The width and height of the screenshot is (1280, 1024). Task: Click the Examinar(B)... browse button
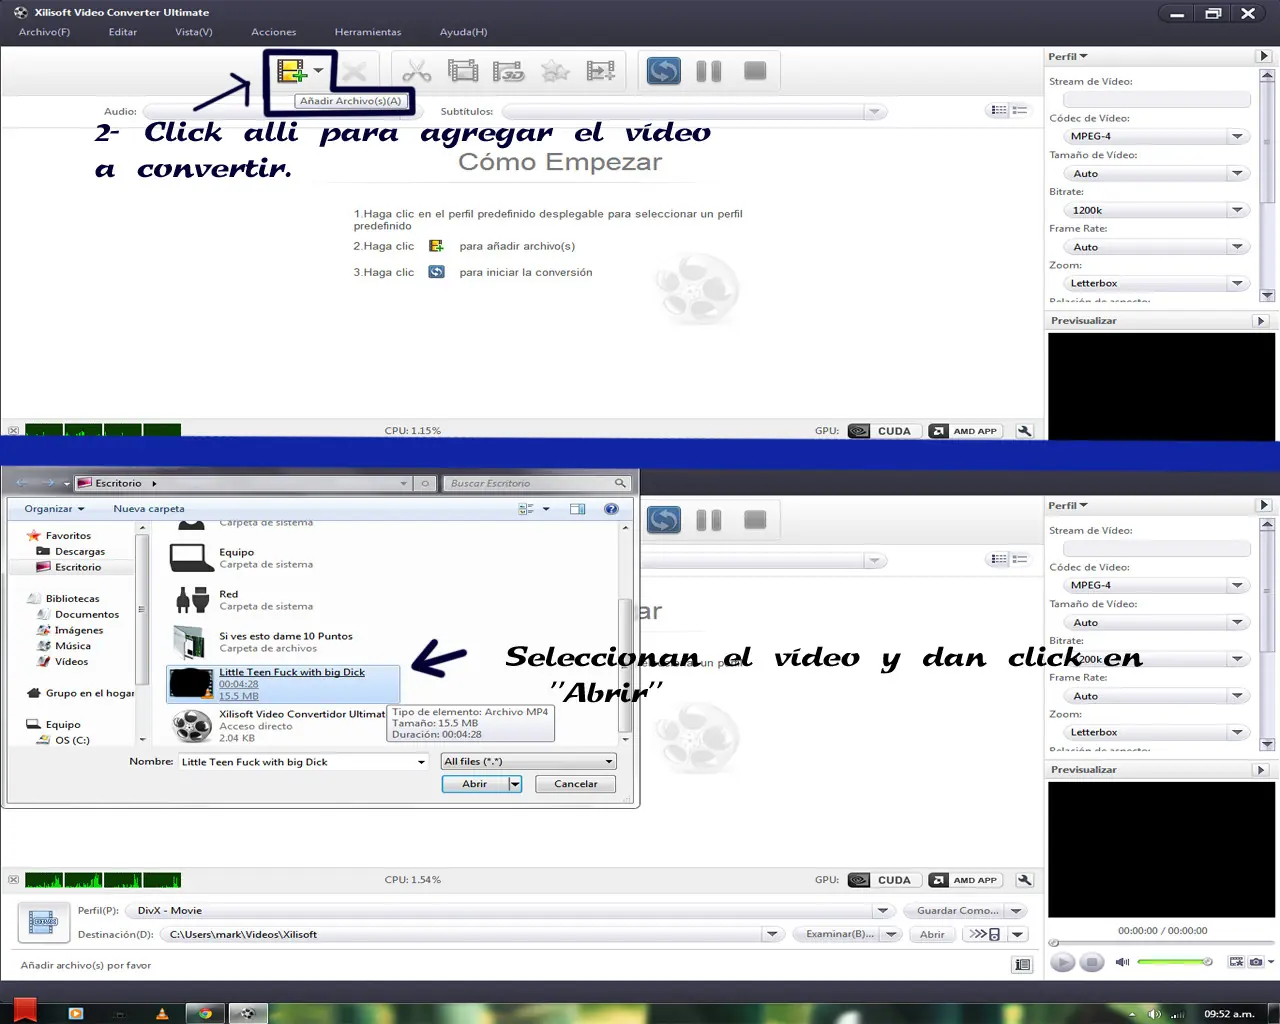pos(840,934)
